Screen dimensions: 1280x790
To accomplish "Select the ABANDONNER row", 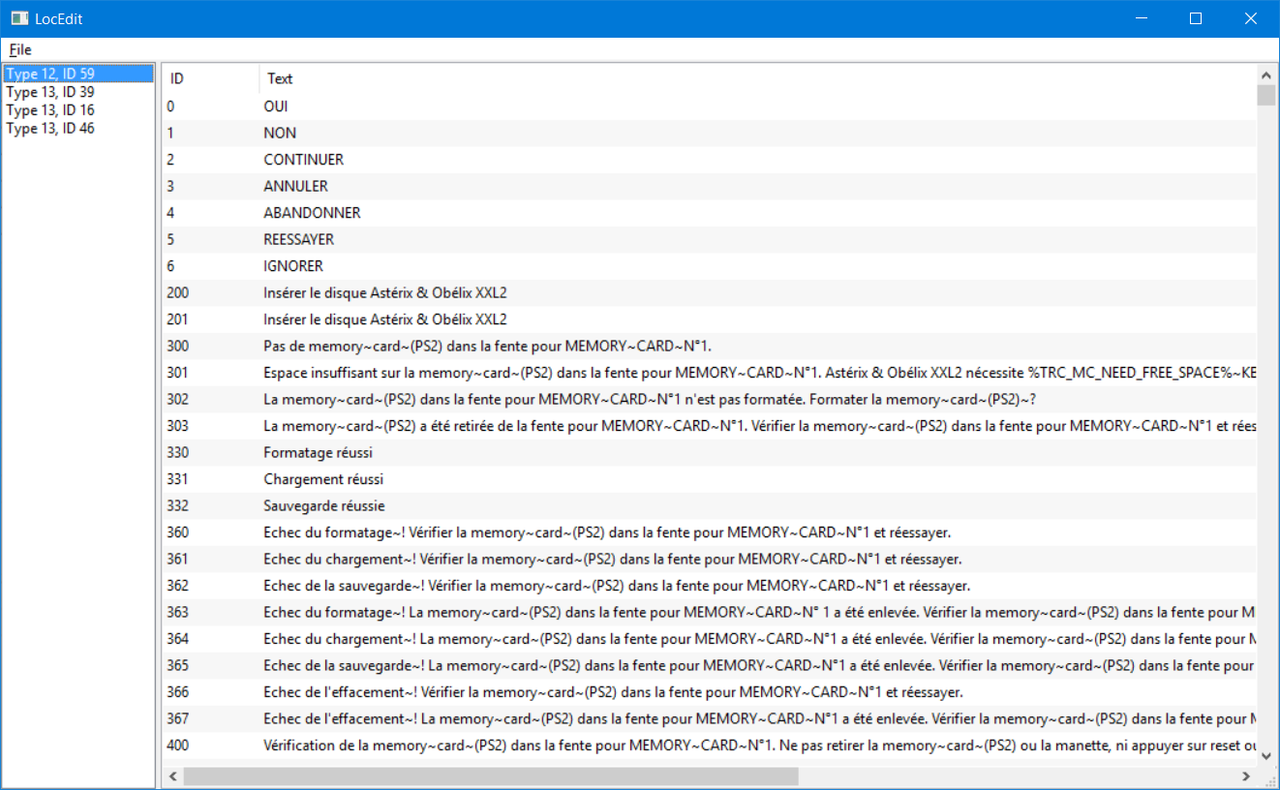I will 709,213.
